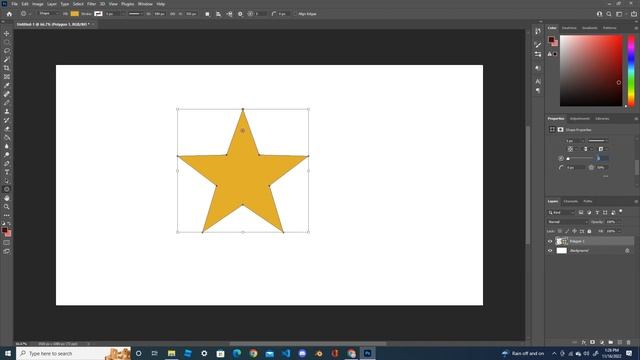The width and height of the screenshot is (640, 360).
Task: Open the polygon tool preset picker
Action: [25, 14]
